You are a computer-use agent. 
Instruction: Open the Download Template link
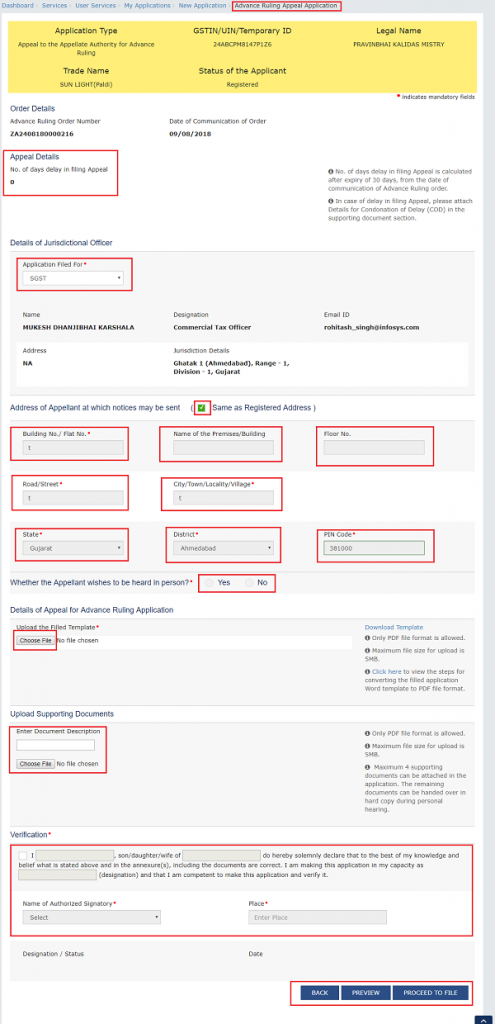394,627
